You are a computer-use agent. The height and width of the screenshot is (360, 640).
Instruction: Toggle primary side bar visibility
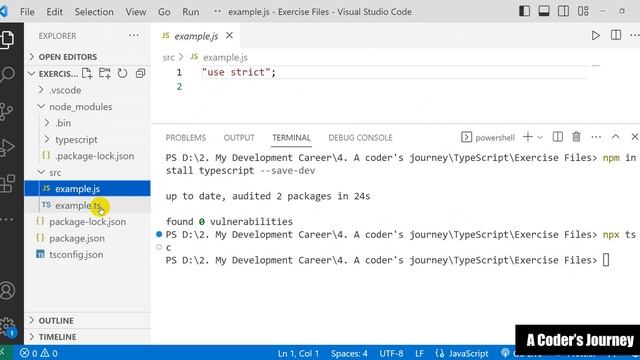524,11
